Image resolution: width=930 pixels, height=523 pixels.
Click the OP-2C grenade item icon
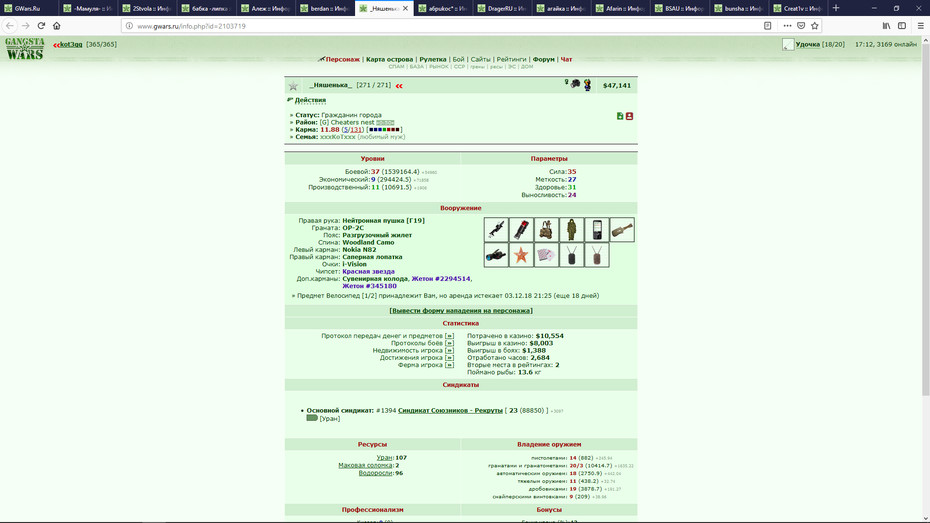coord(521,229)
